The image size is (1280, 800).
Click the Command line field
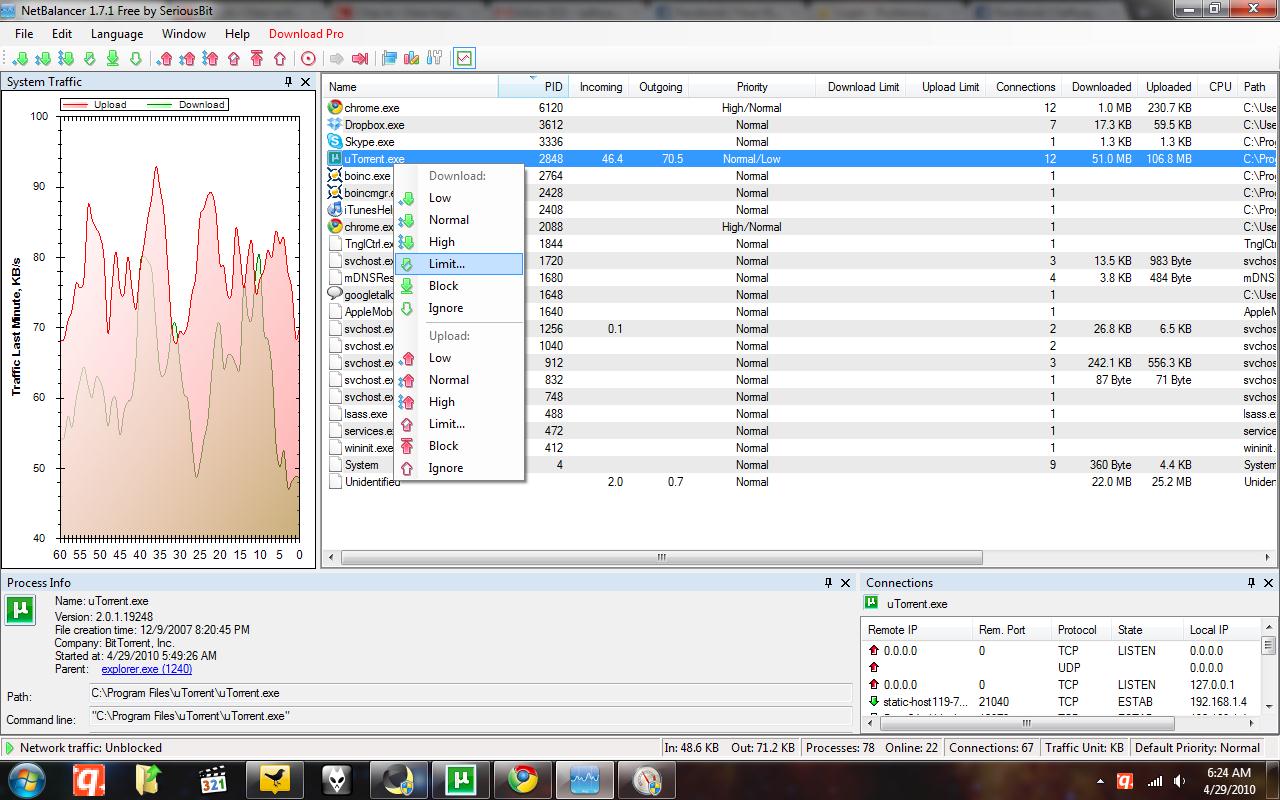coord(470,716)
